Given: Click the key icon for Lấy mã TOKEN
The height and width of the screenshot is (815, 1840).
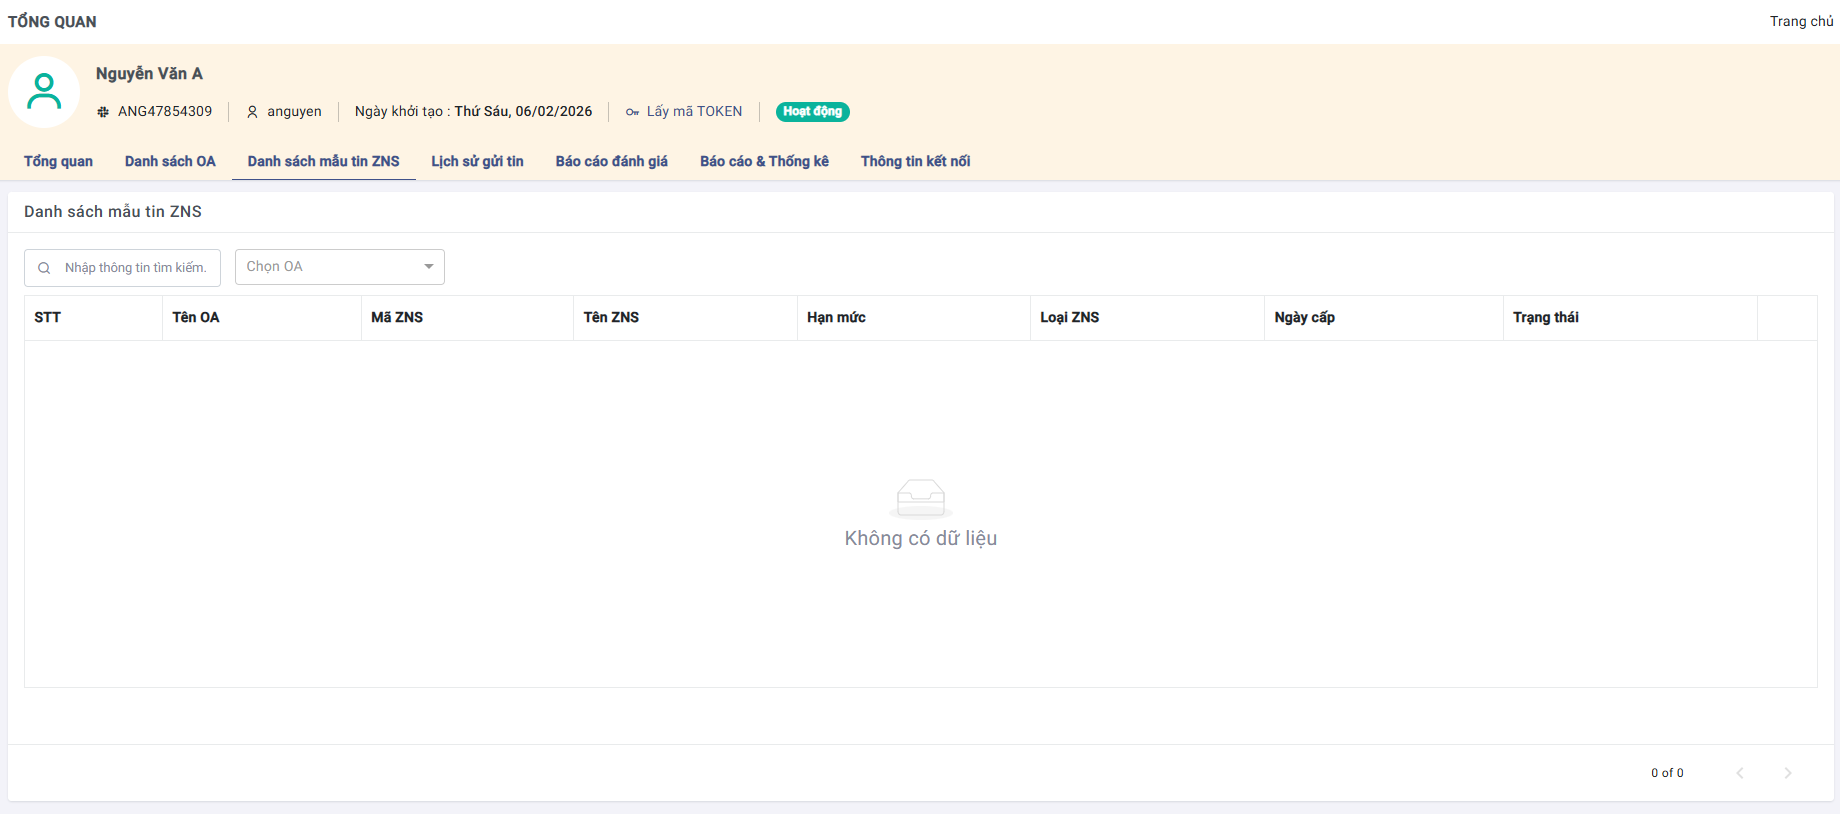Looking at the screenshot, I should pyautogui.click(x=632, y=112).
